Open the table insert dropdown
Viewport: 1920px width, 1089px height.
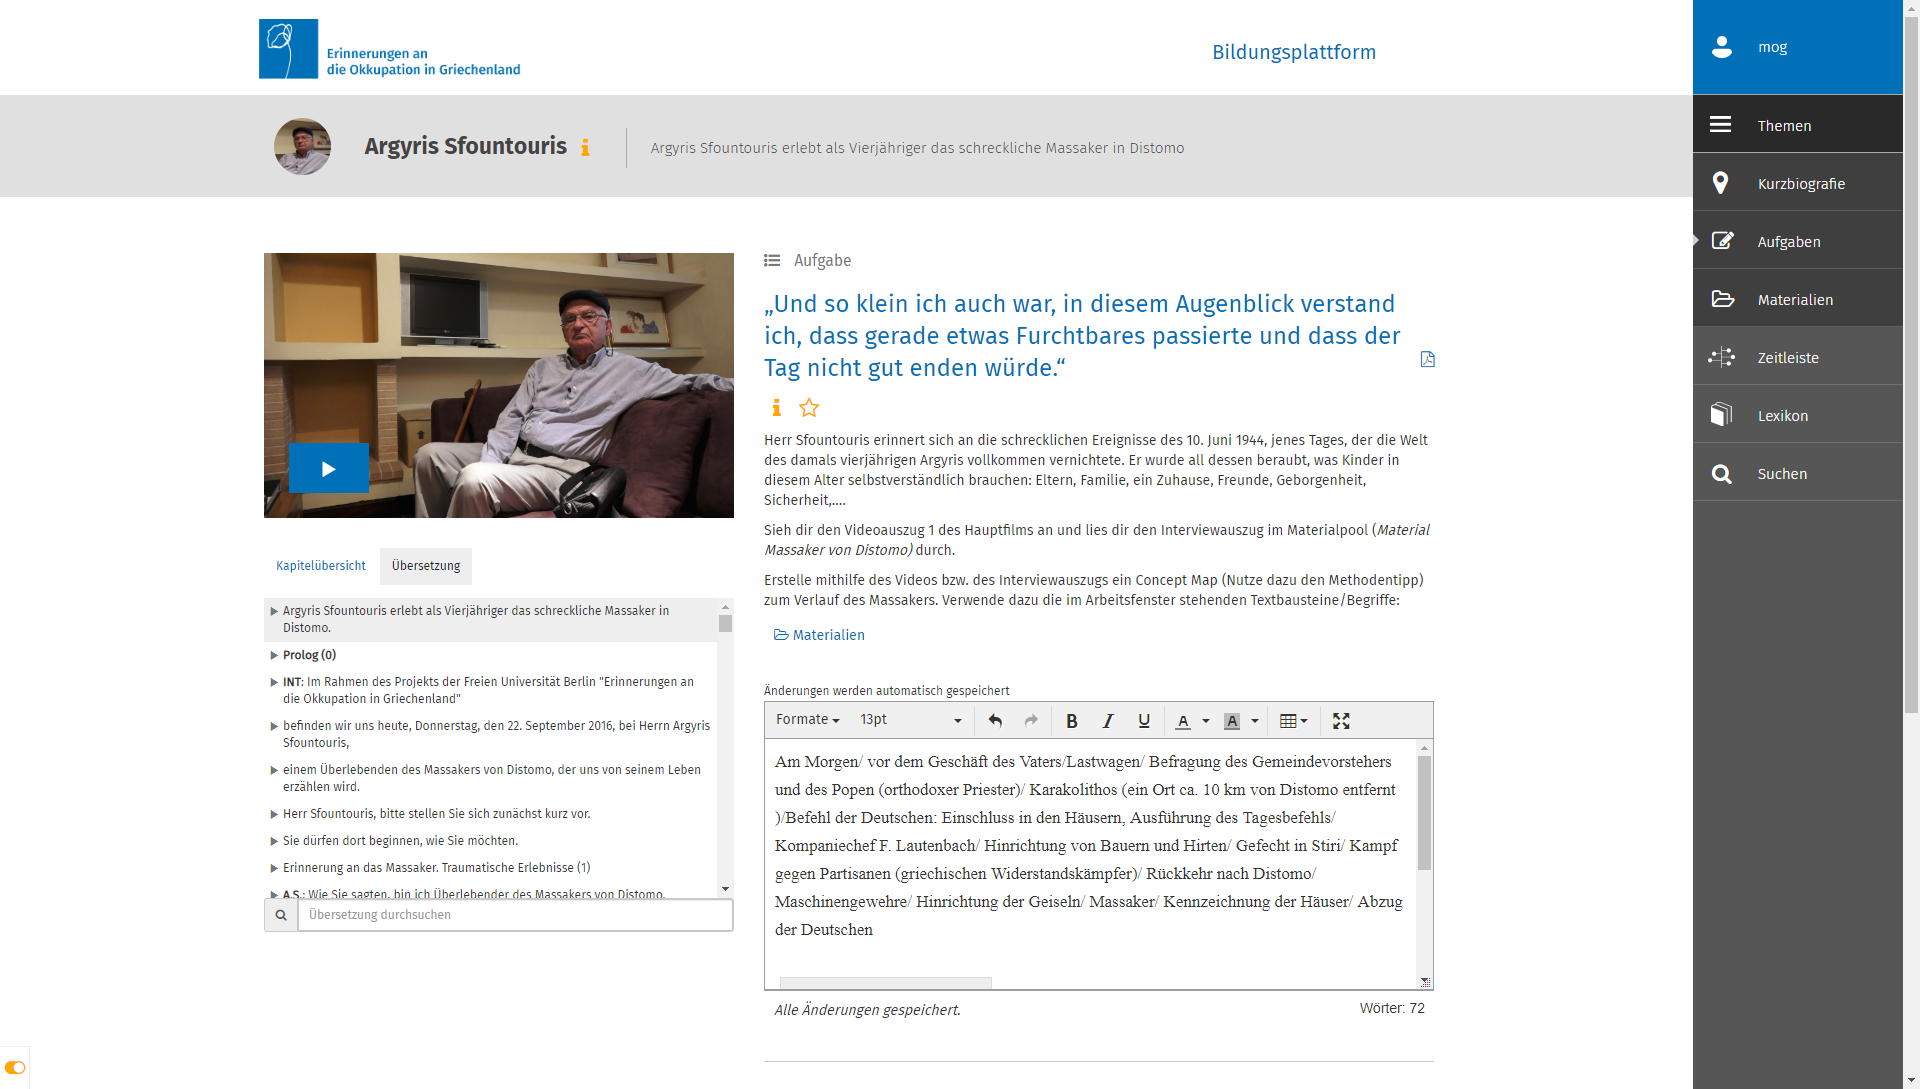point(1293,721)
